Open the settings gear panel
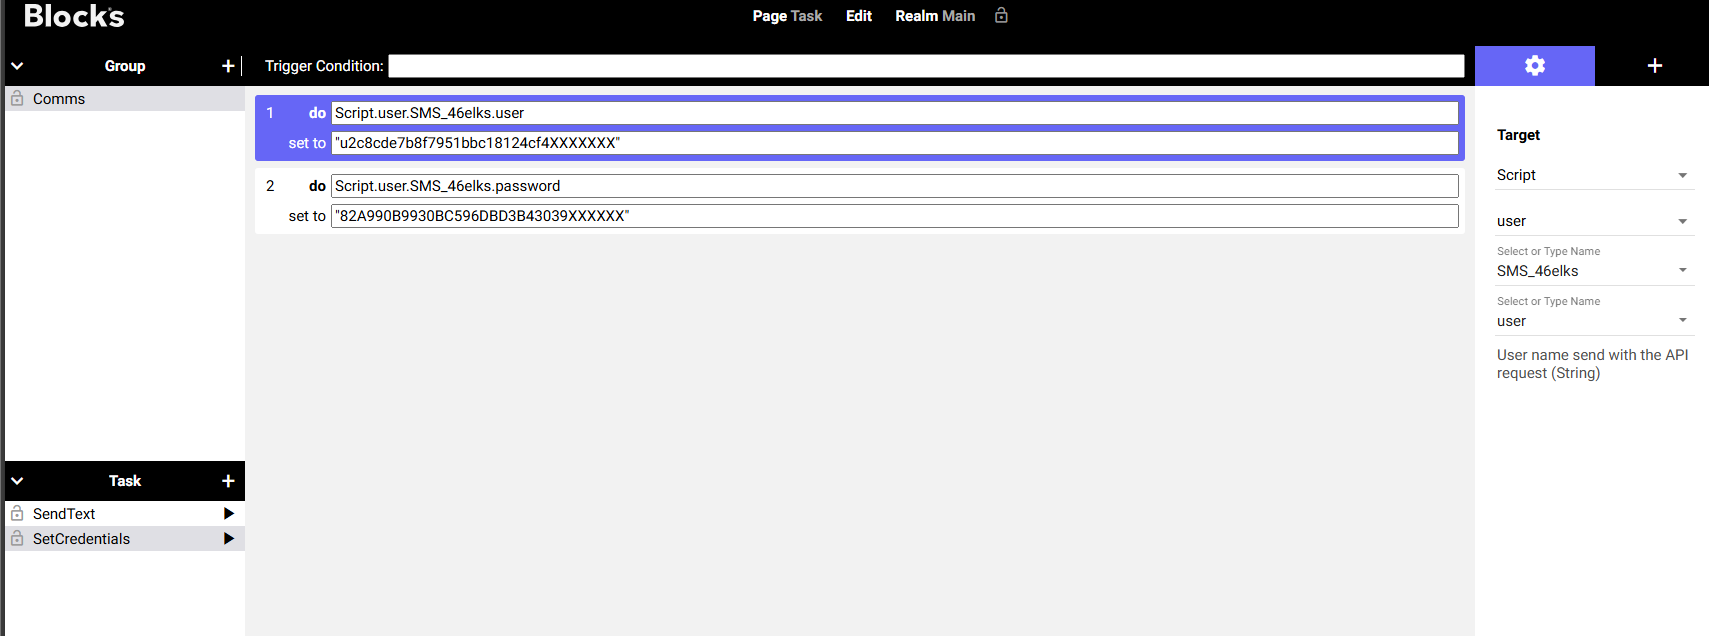The width and height of the screenshot is (1709, 636). click(x=1534, y=66)
